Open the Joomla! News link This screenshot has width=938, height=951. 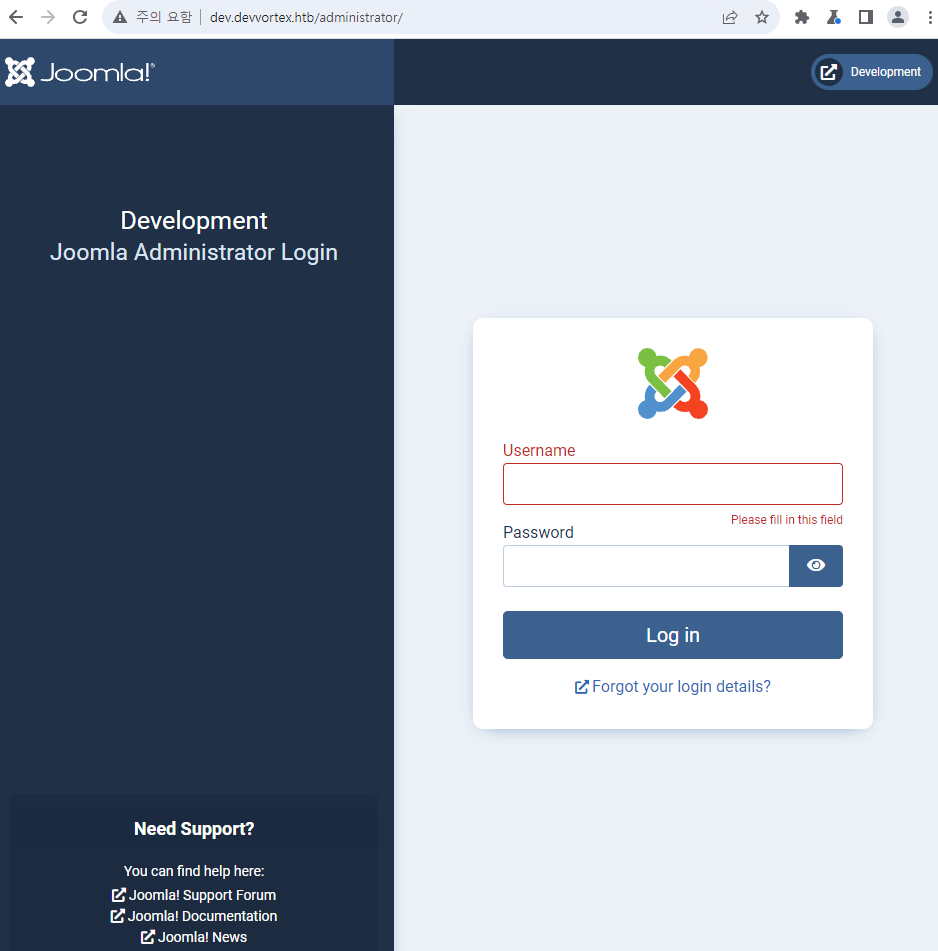(x=194, y=937)
